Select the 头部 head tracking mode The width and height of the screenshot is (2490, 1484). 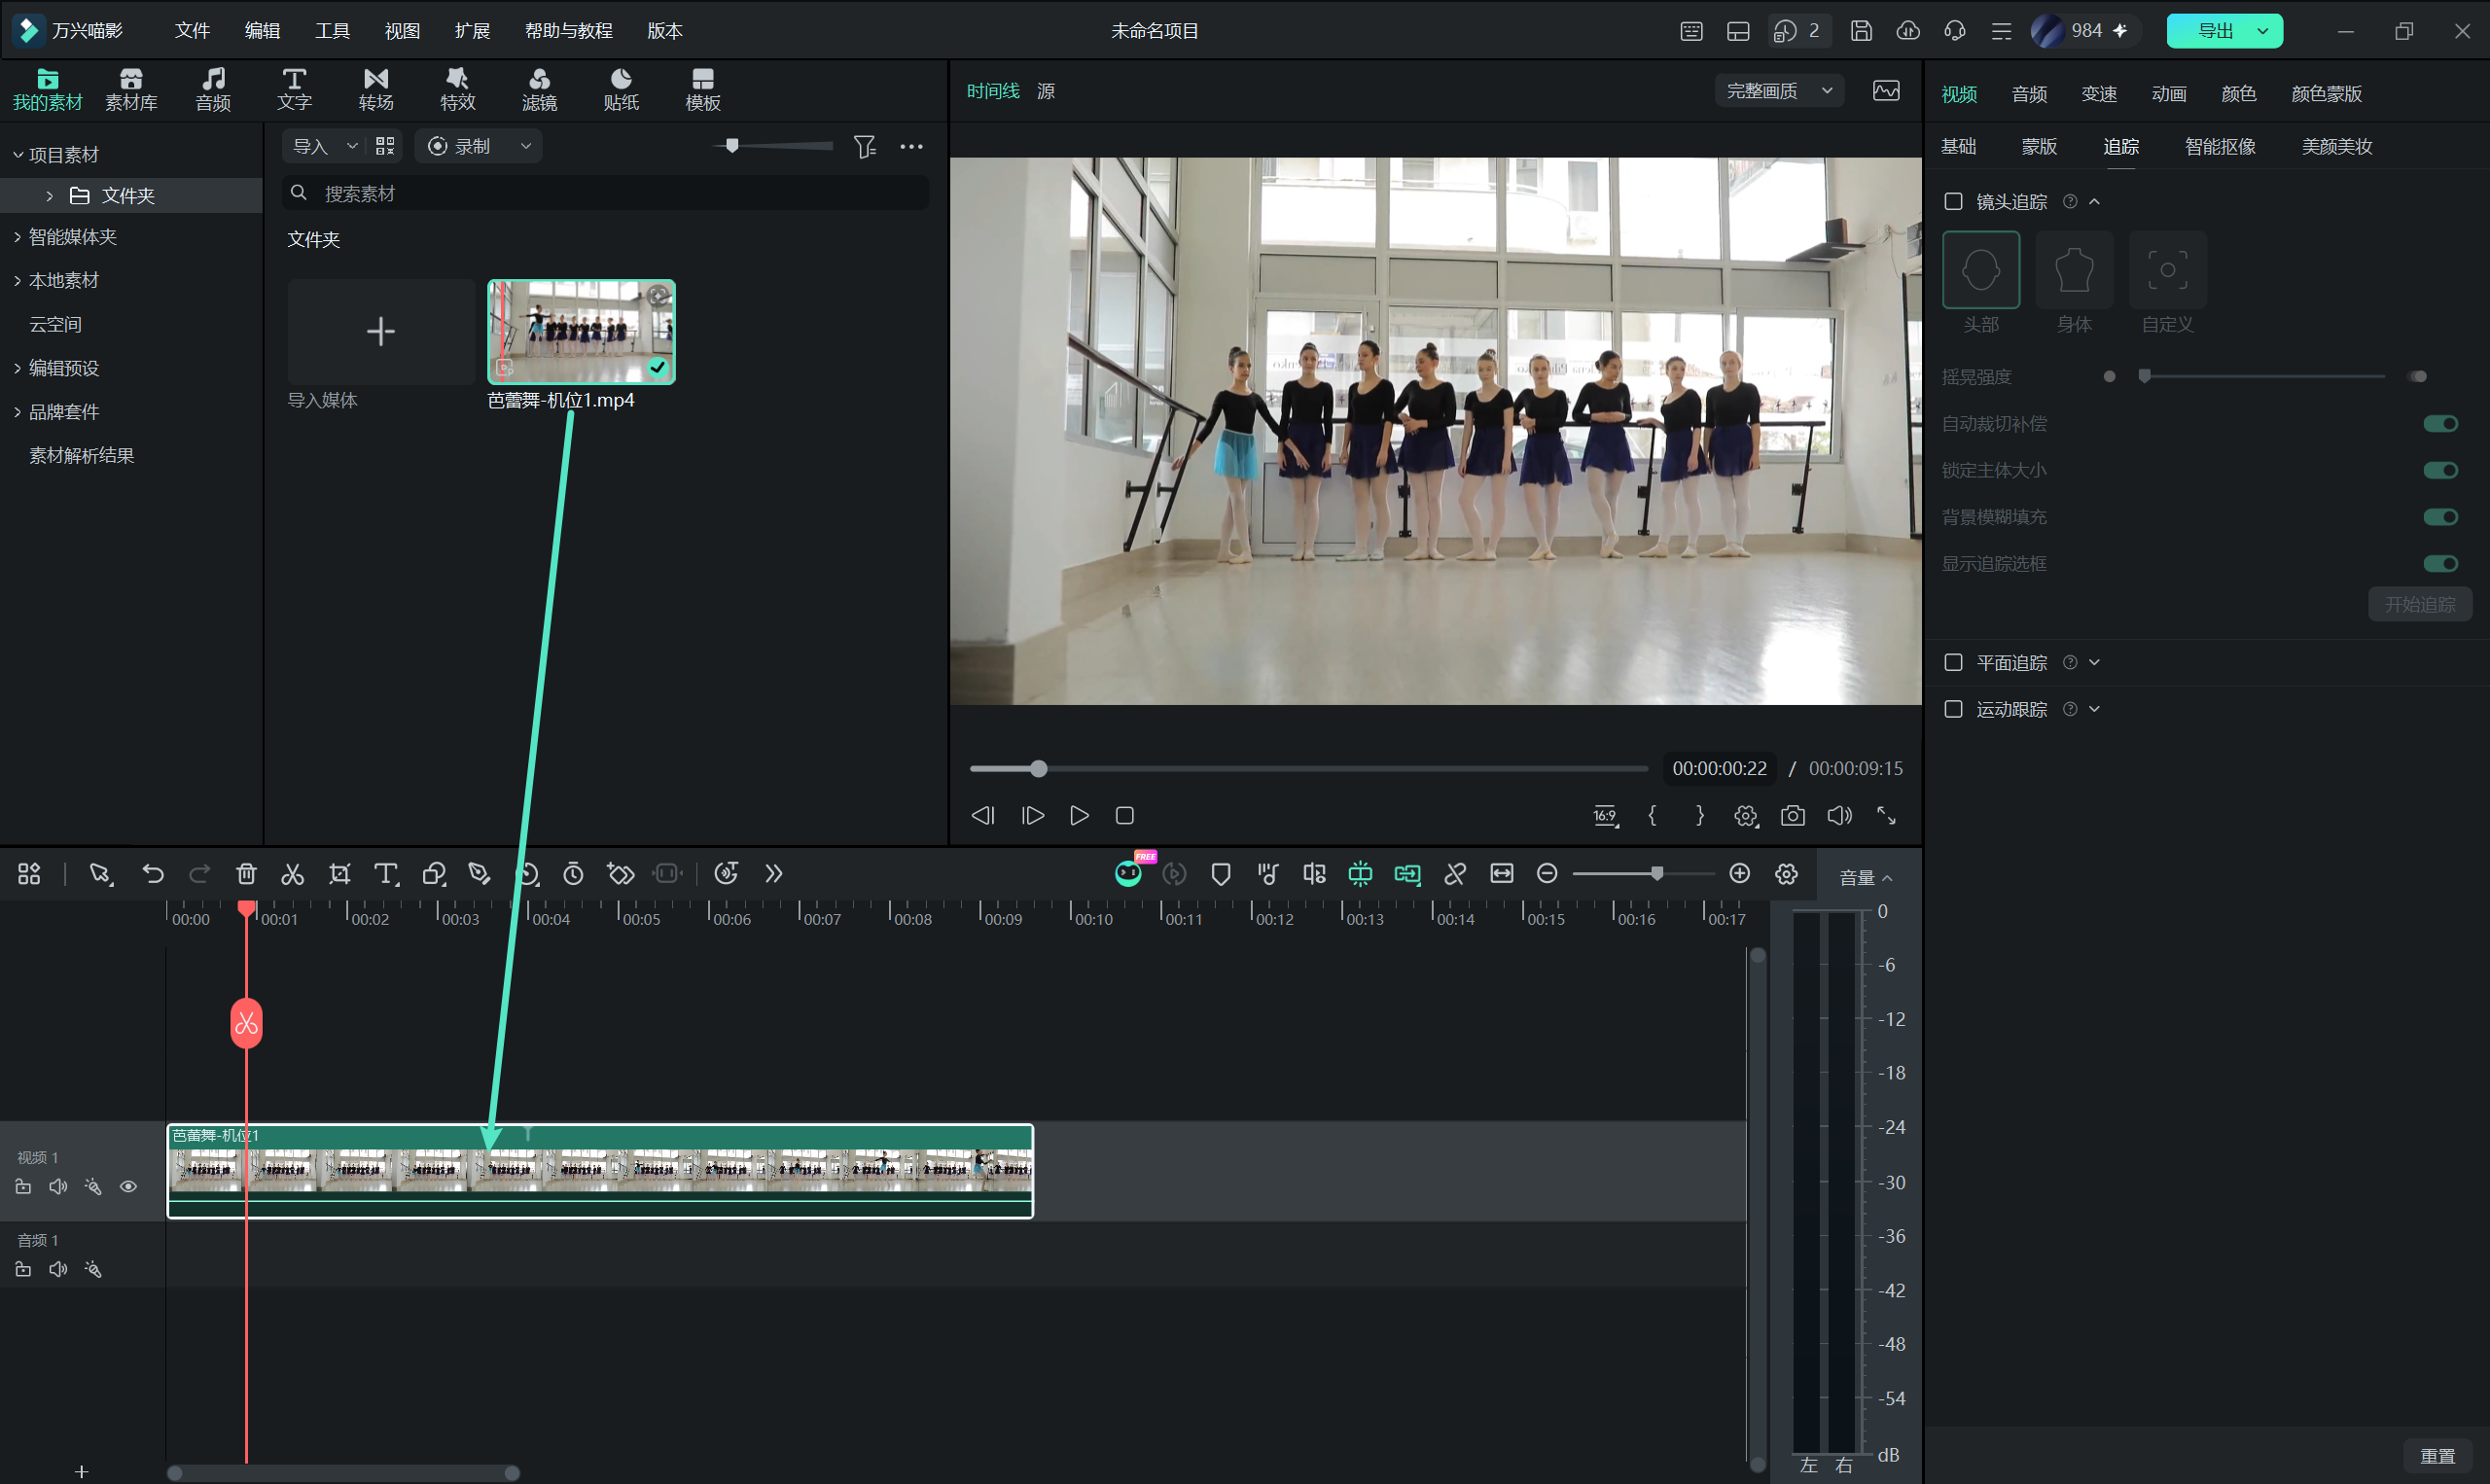click(1980, 270)
